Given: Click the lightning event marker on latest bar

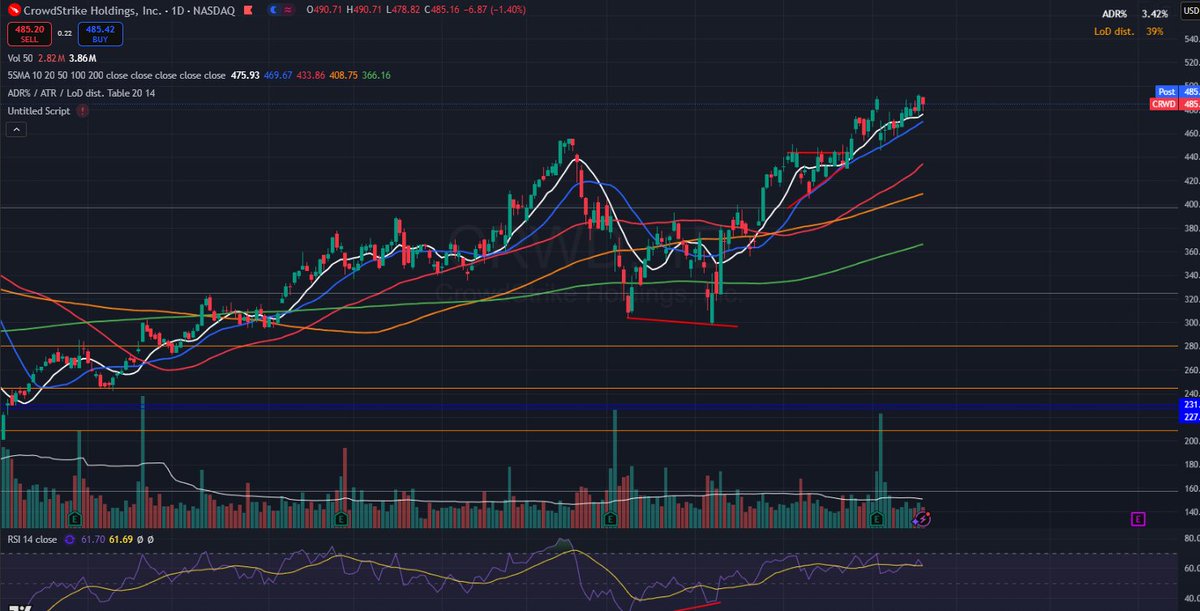Looking at the screenshot, I should [x=923, y=519].
